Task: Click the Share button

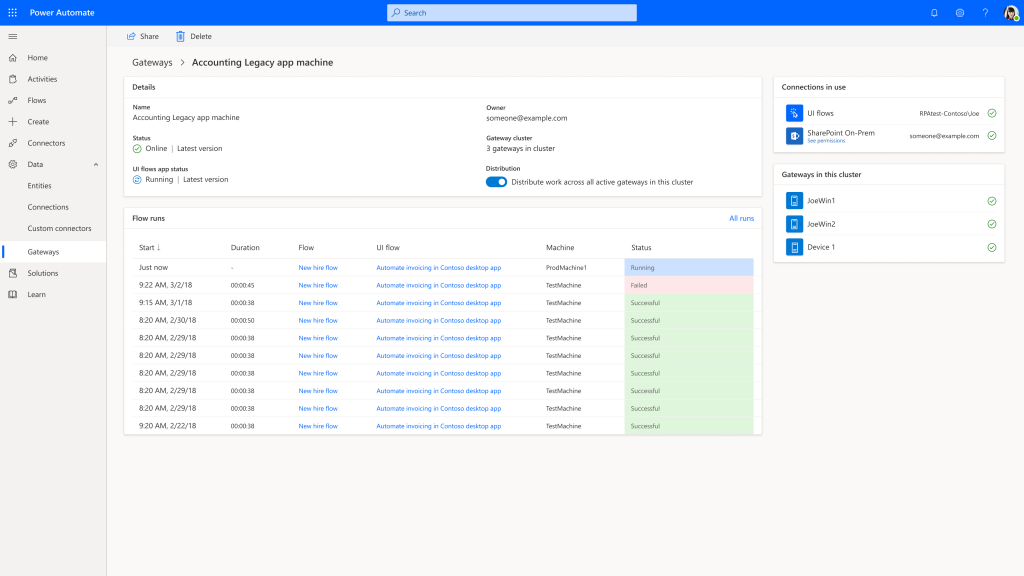Action: (x=142, y=36)
